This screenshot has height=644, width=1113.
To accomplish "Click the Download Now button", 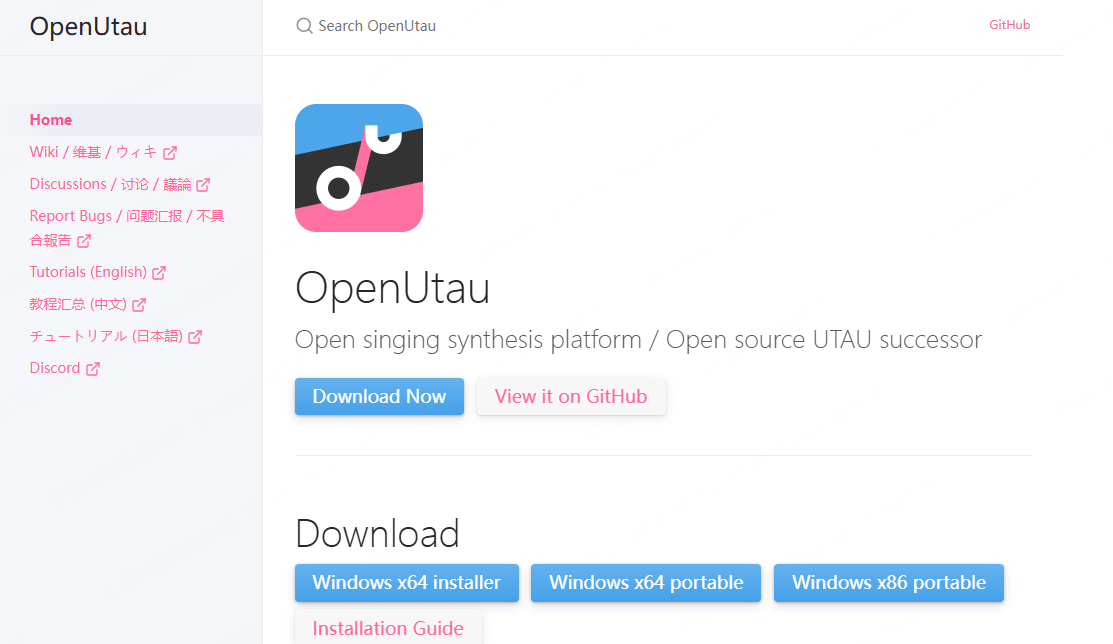I will tap(380, 396).
